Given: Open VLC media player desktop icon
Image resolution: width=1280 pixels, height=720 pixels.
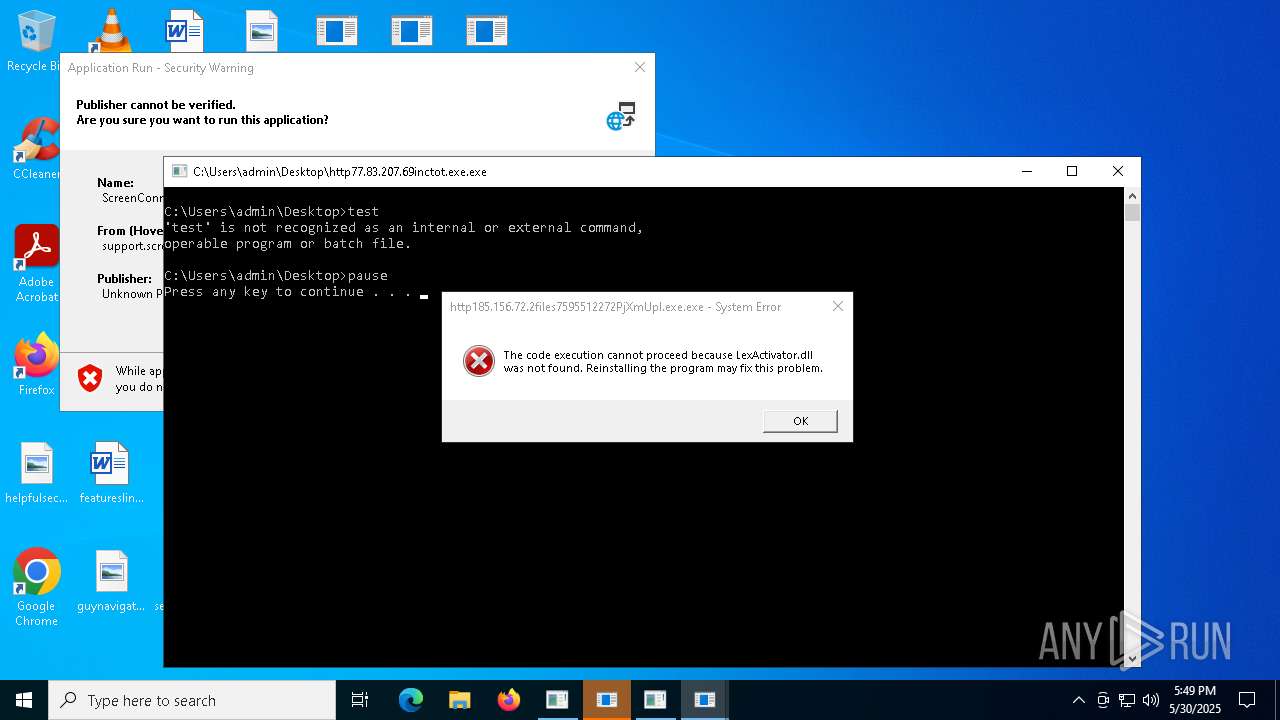Looking at the screenshot, I should point(111,30).
